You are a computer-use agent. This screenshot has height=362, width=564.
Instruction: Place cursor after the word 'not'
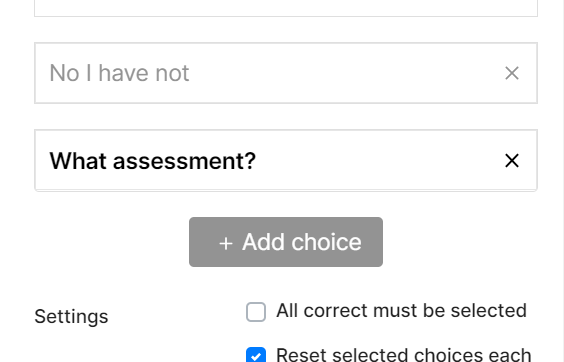point(190,73)
